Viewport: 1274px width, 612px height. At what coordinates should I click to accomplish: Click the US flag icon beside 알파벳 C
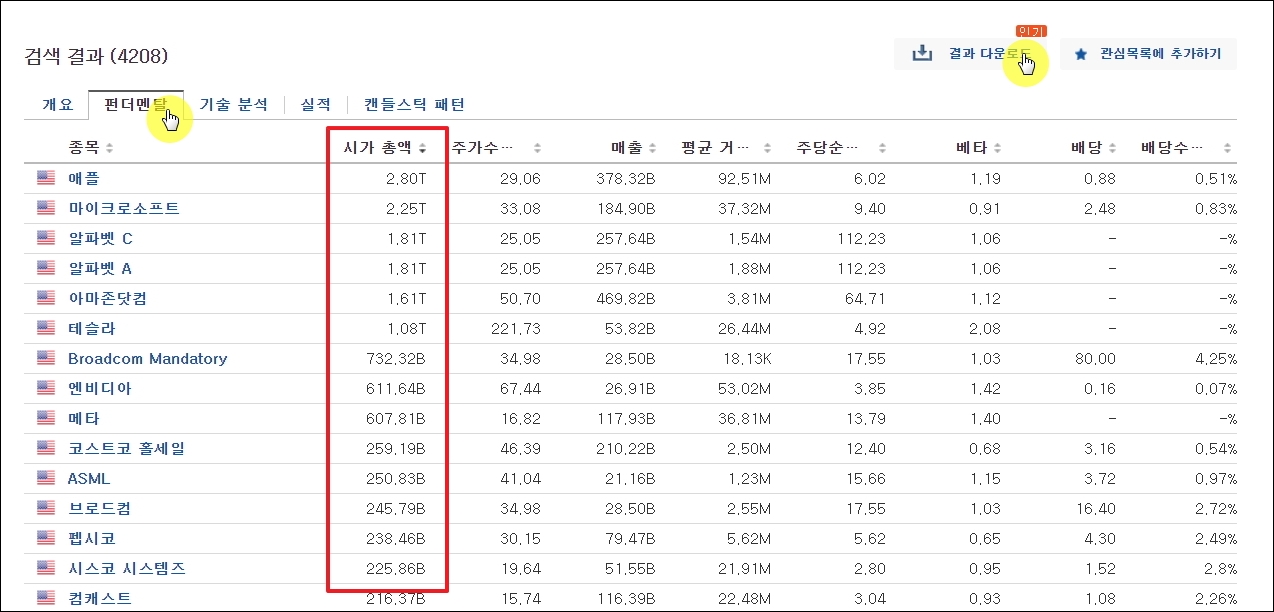click(x=46, y=238)
